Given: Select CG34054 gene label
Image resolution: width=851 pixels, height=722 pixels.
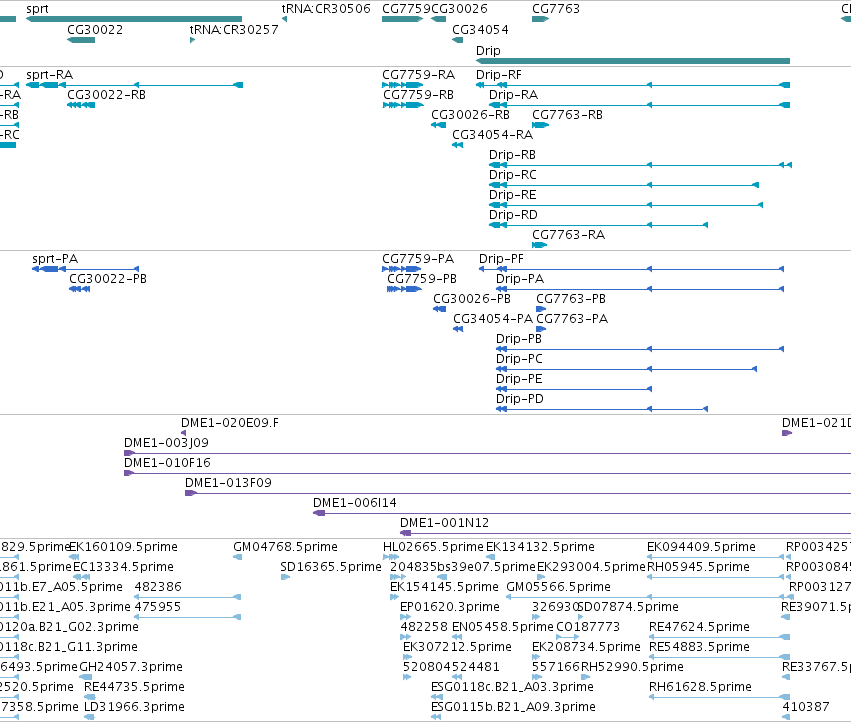Looking at the screenshot, I should 480,29.
